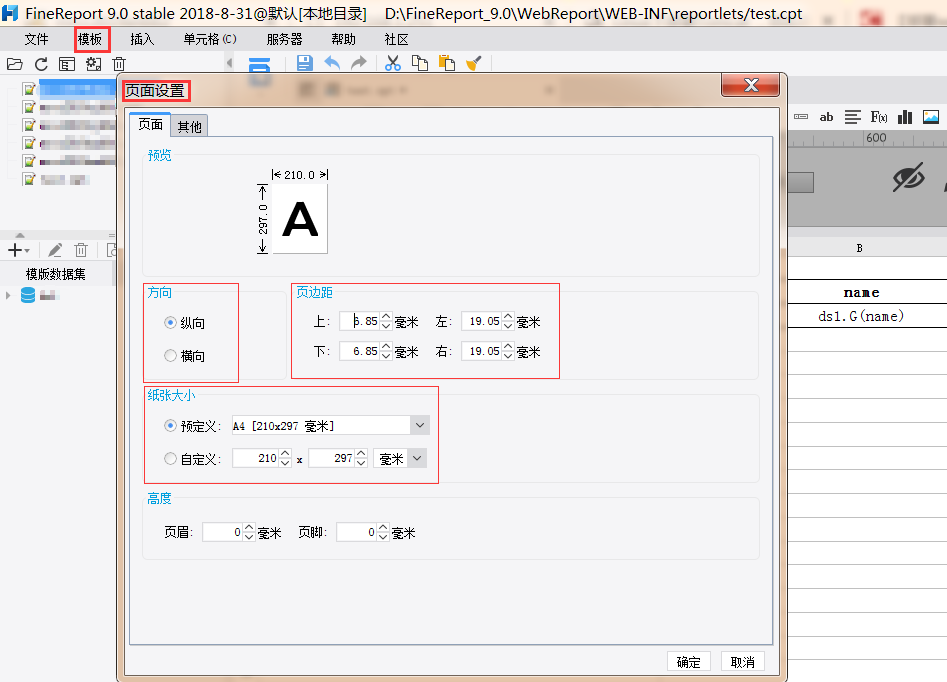Click the 取消 cancel button

tap(743, 662)
